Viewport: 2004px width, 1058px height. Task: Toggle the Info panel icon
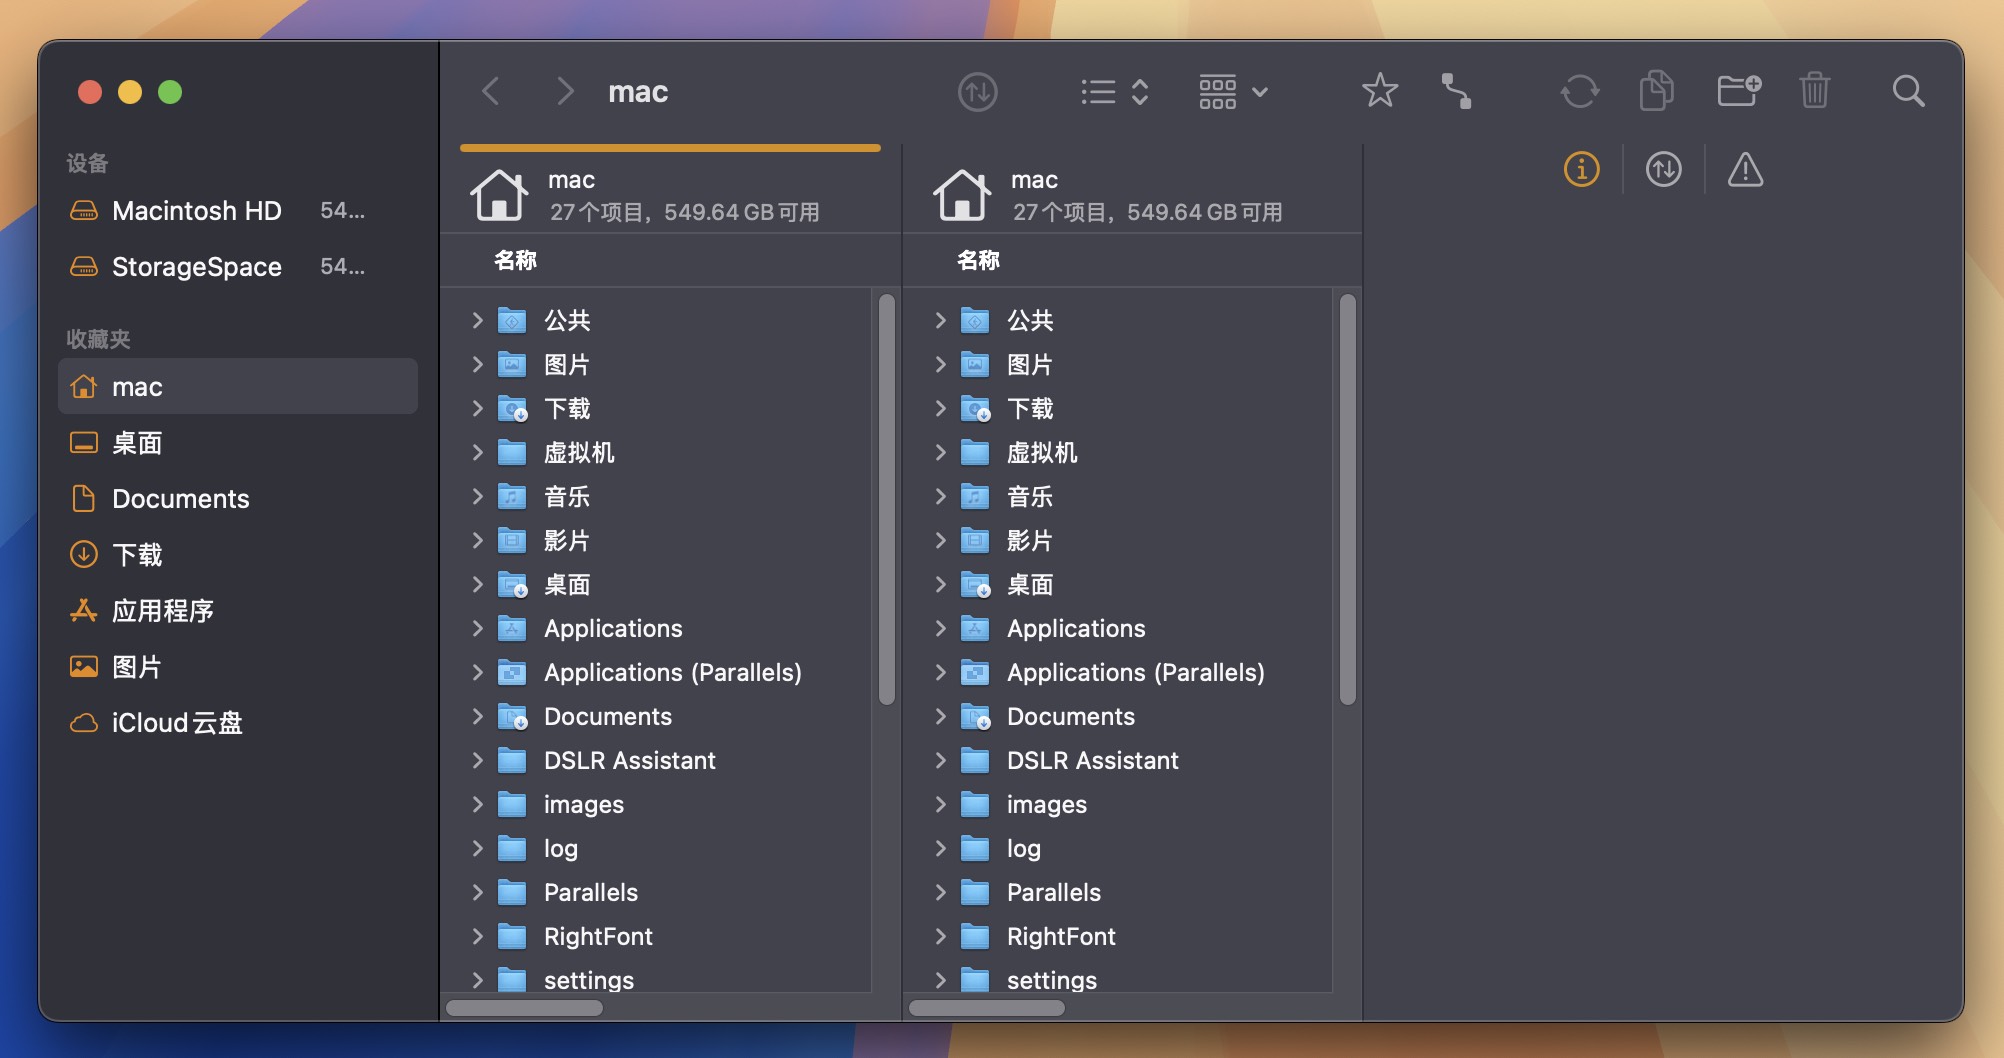click(1580, 170)
